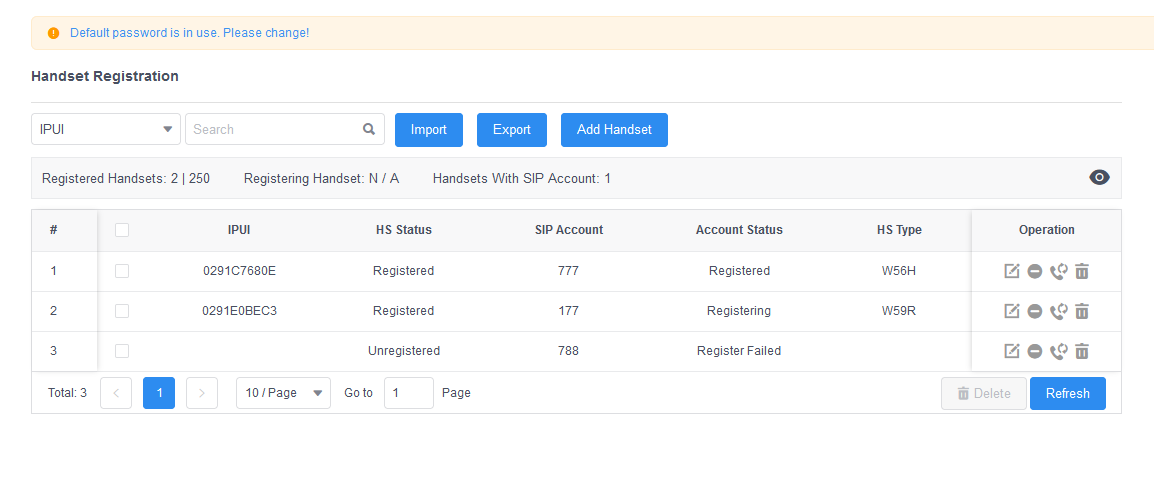Image resolution: width=1154 pixels, height=503 pixels.
Task: Click the trash icon in the SIP 788 row
Action: (x=1082, y=351)
